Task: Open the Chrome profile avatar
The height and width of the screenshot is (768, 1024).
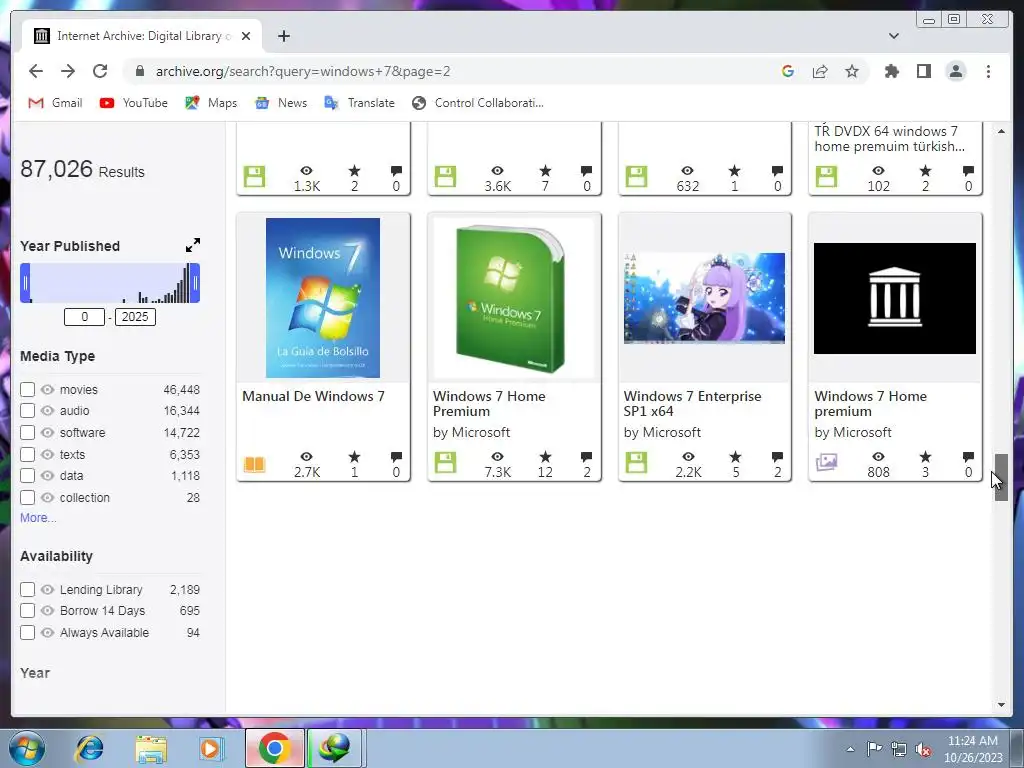Action: click(956, 71)
